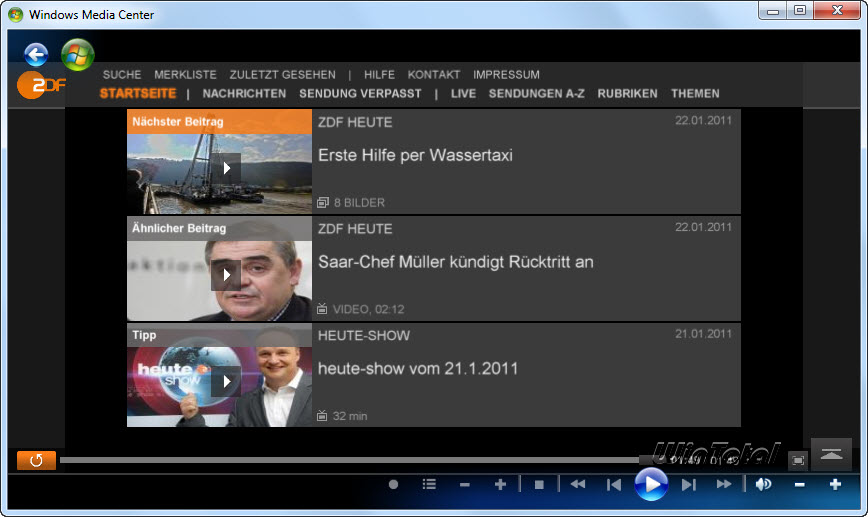Collapse panel with the up-arrow button

[x=831, y=454]
